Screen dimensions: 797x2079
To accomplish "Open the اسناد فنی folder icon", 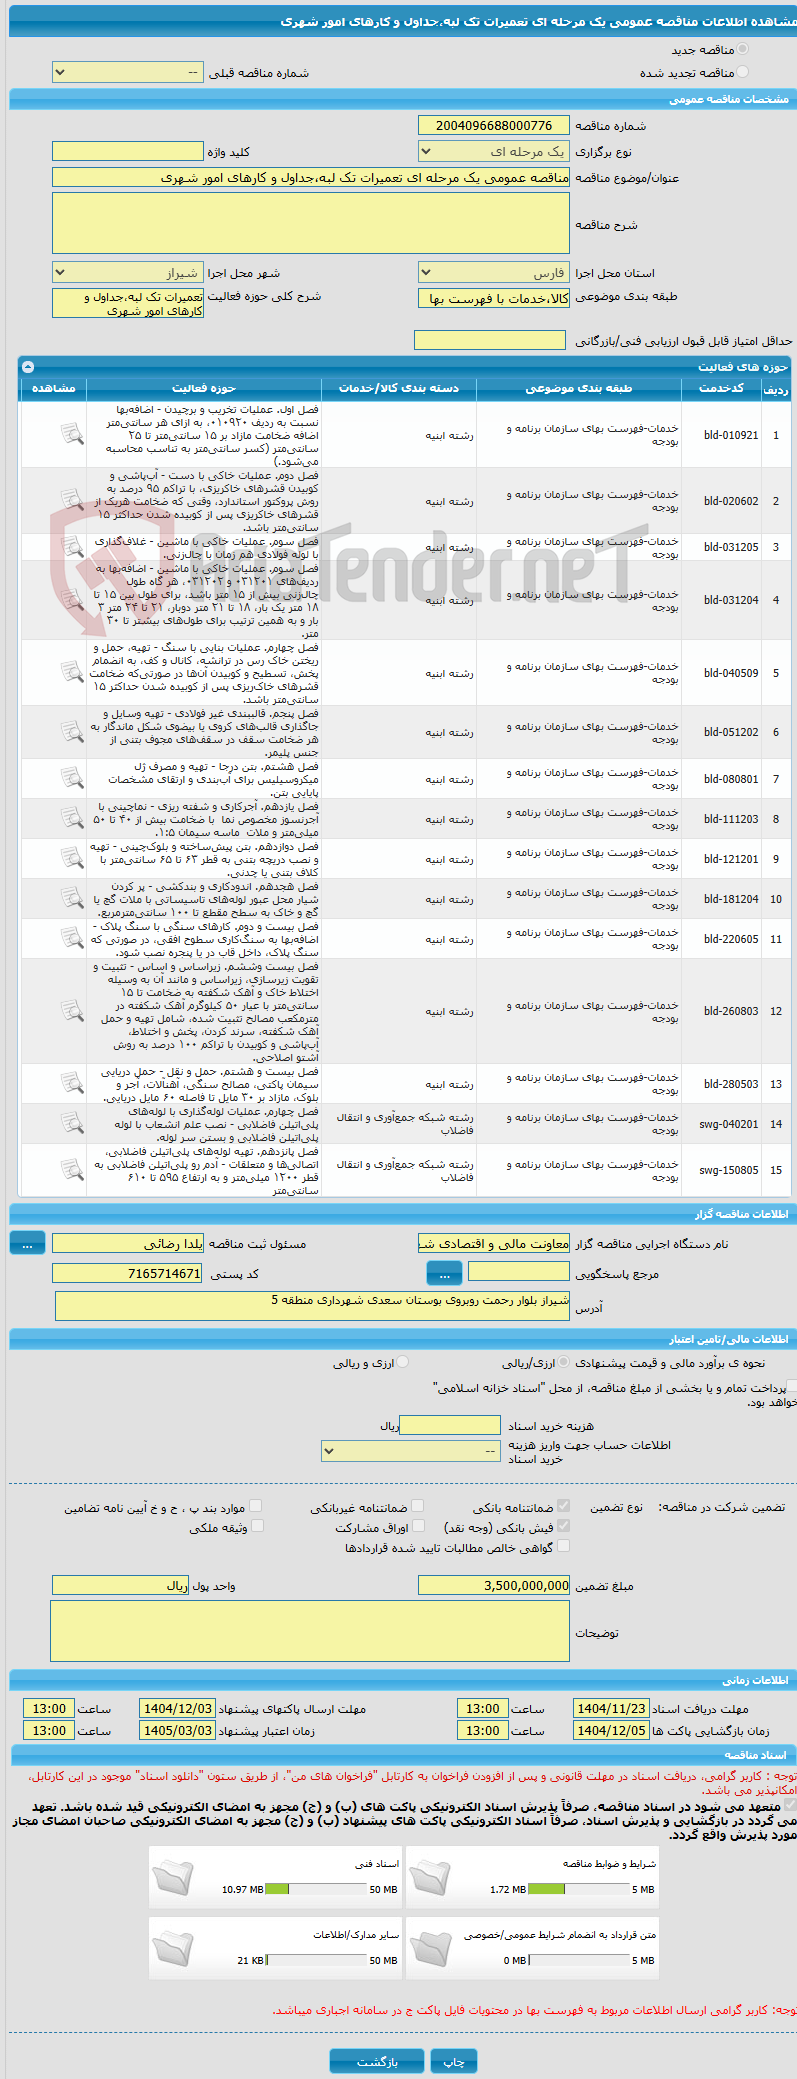I will point(174,1878).
